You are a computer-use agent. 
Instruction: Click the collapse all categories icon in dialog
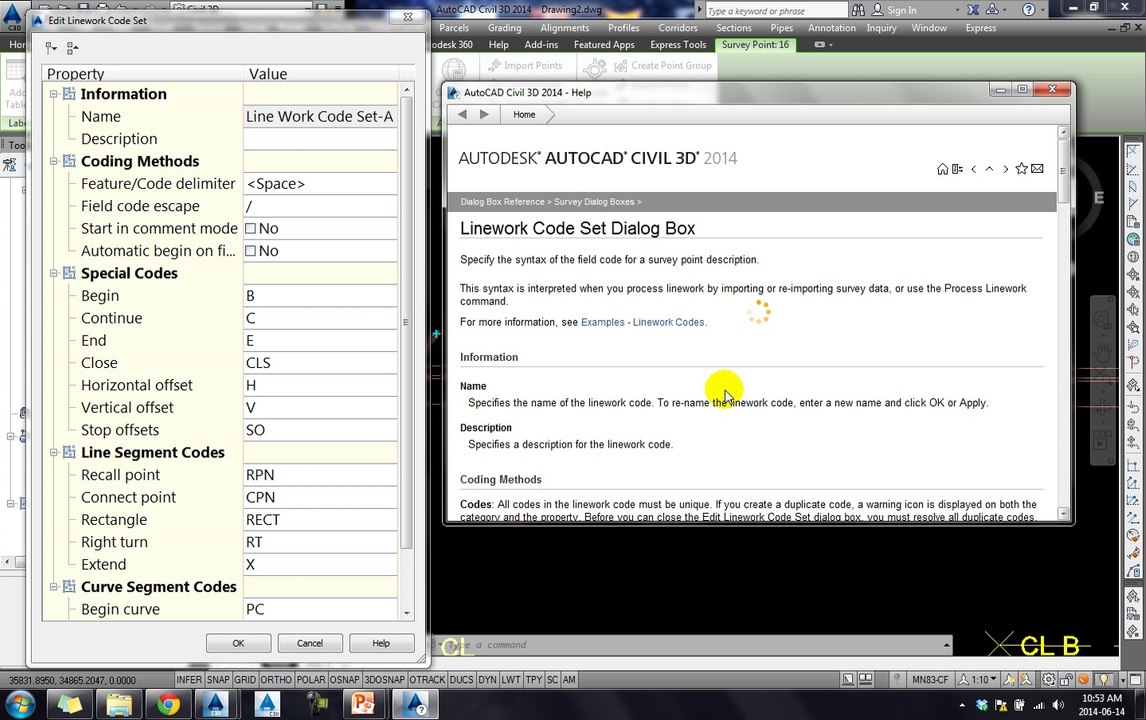coord(72,48)
